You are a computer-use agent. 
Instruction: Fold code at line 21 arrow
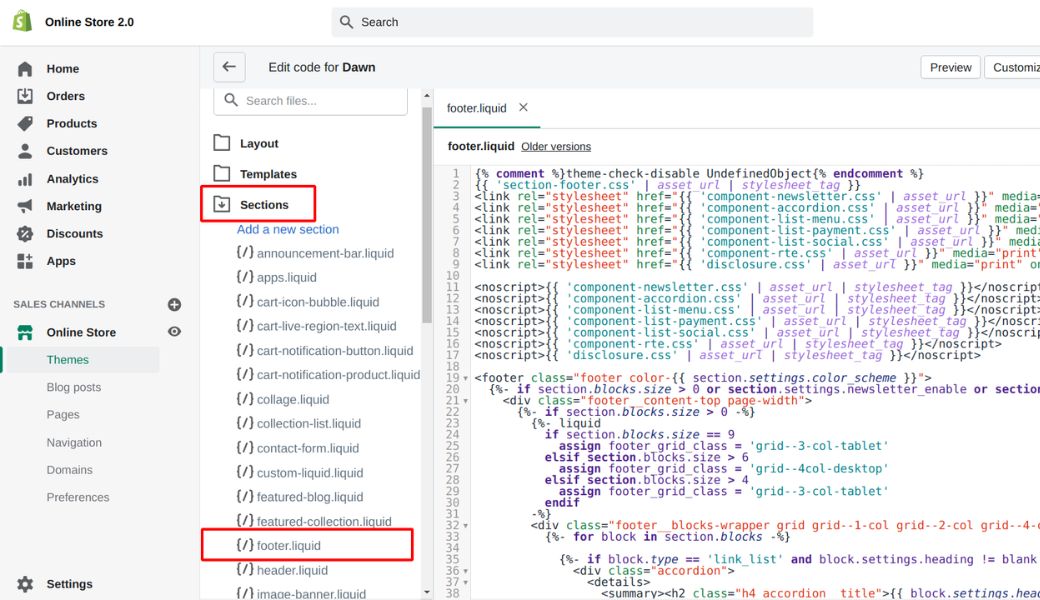point(466,401)
